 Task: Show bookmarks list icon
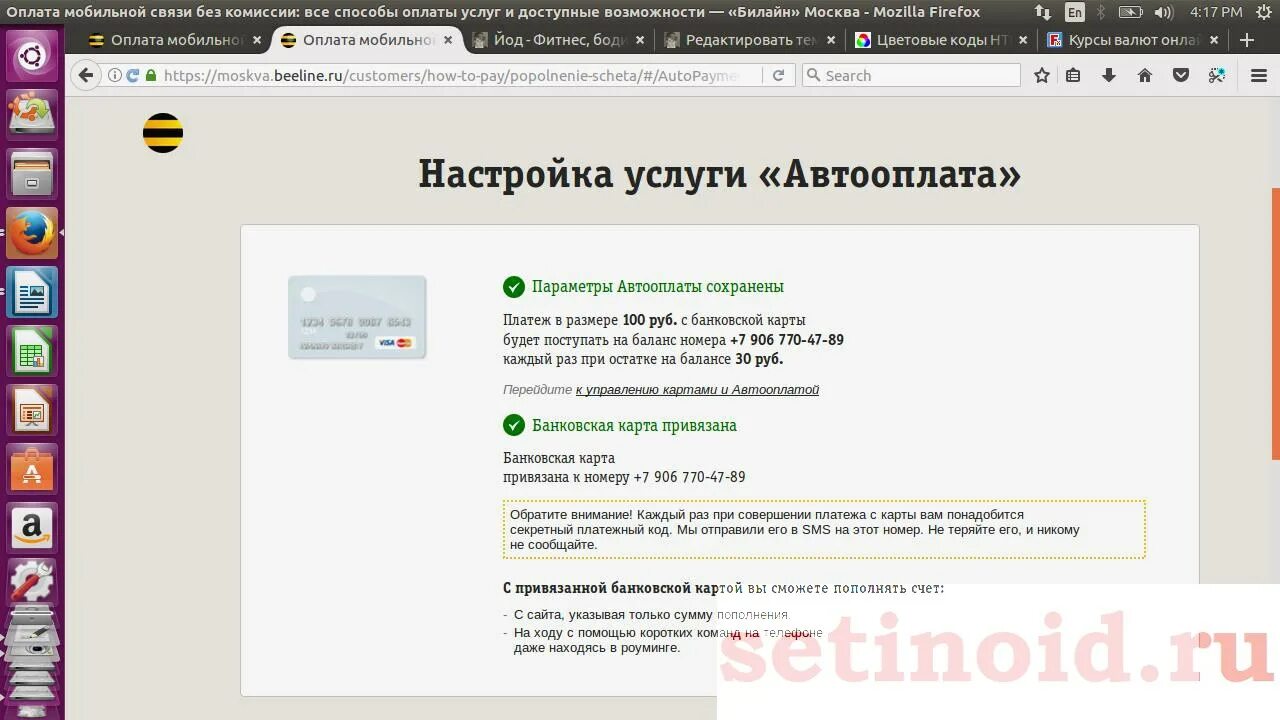[x=1073, y=75]
